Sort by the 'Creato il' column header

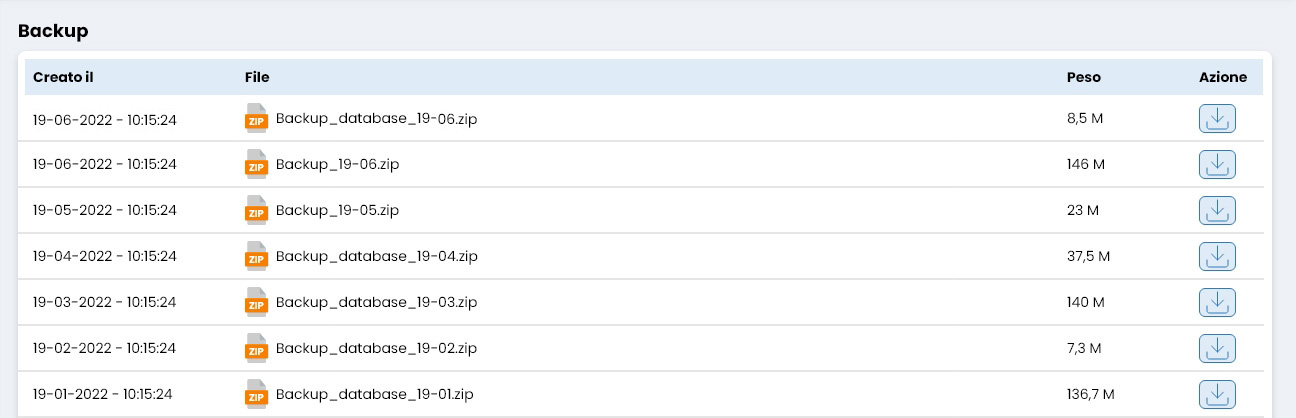[63, 77]
